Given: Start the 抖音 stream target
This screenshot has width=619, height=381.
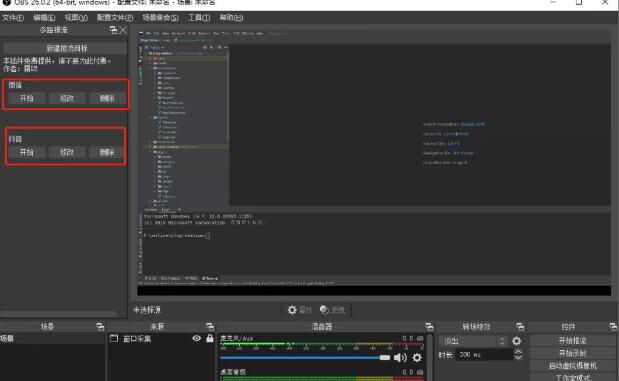Looking at the screenshot, I should [26, 152].
